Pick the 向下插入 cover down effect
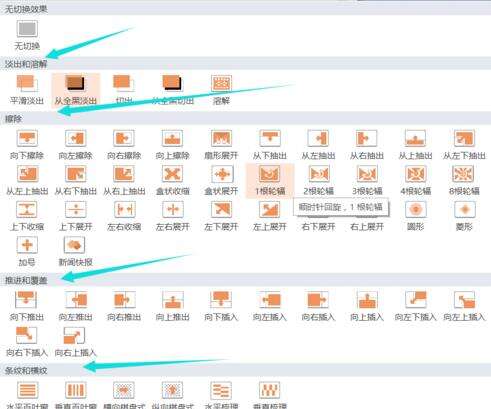 [221, 306]
